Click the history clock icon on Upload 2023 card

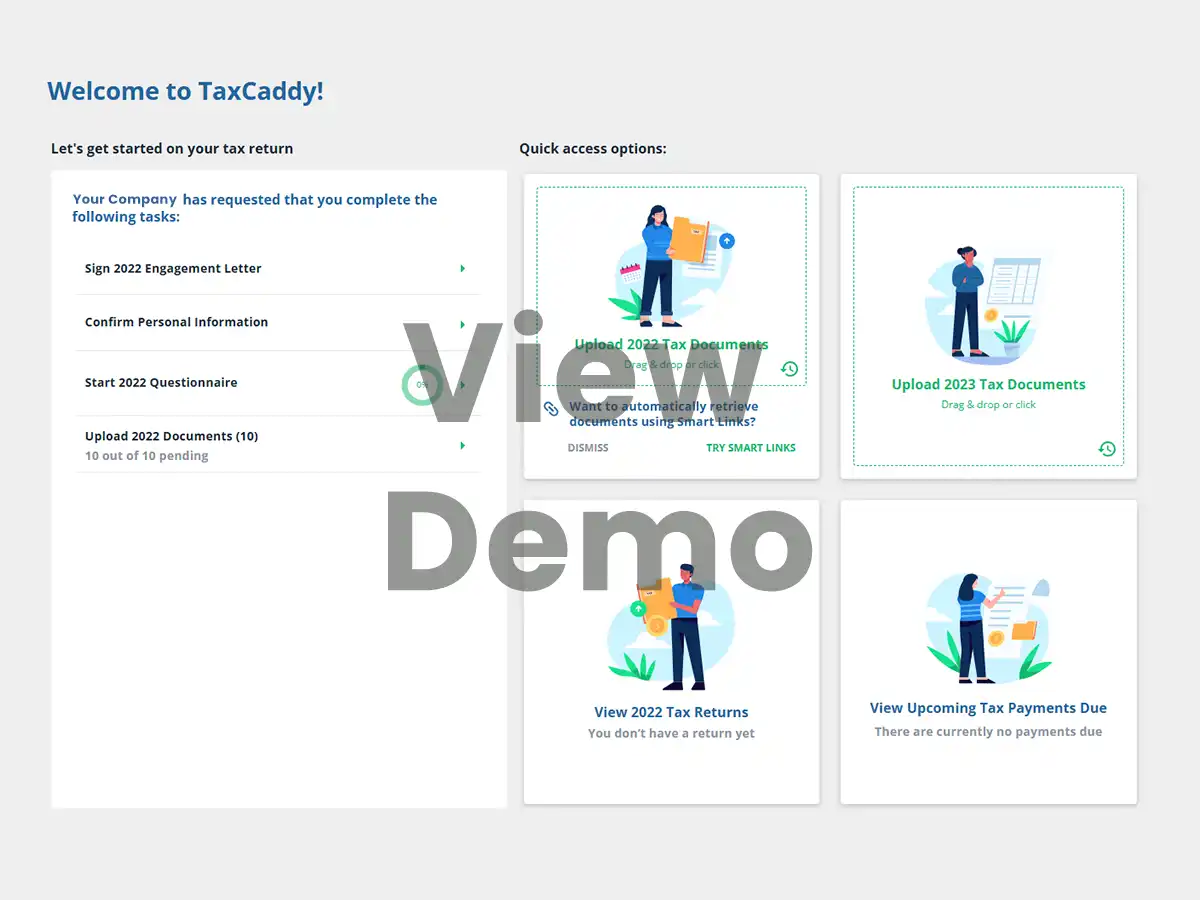click(1106, 449)
